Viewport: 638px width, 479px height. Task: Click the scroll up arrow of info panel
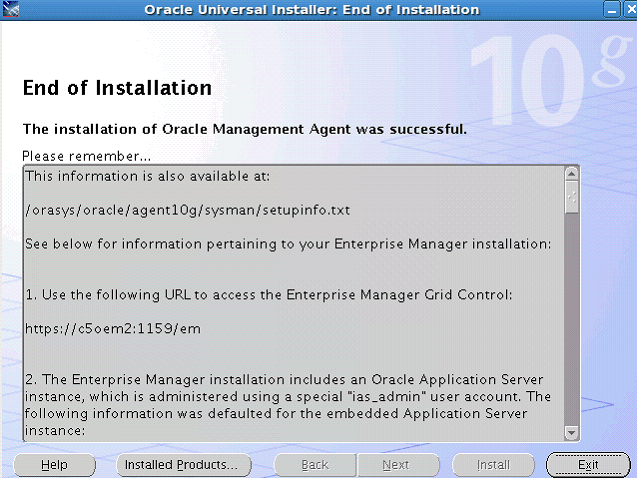point(572,172)
